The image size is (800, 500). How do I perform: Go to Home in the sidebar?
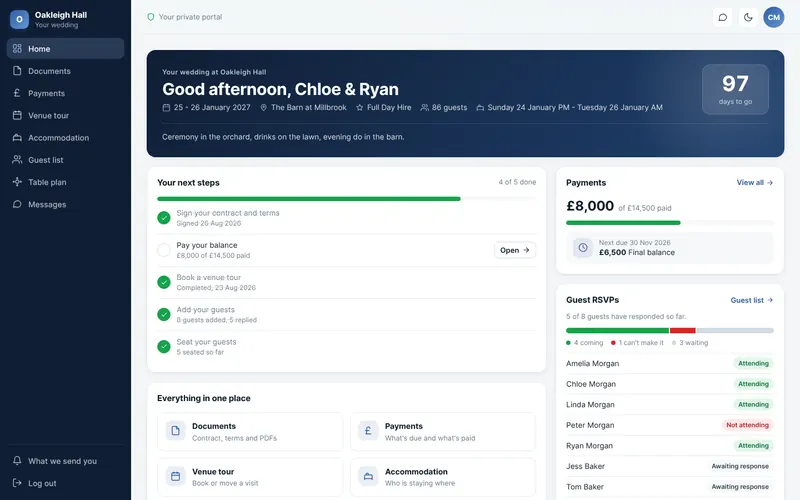[65, 48]
